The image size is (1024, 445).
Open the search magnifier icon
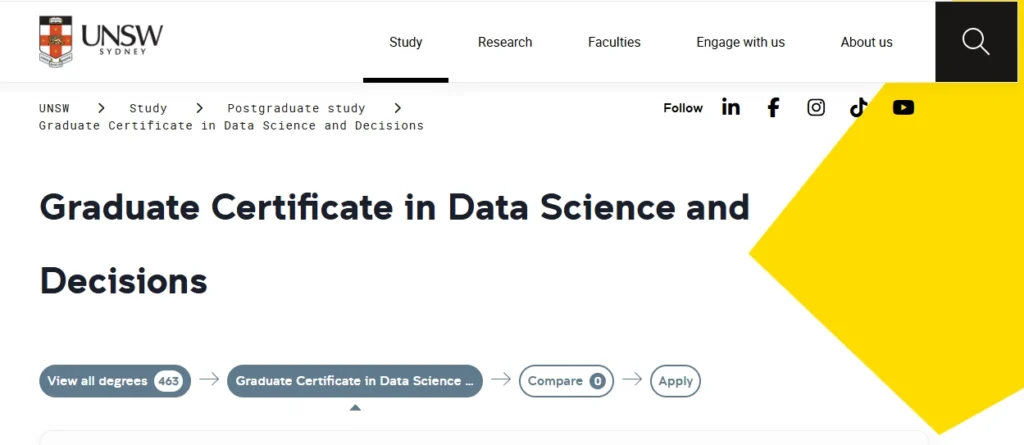pyautogui.click(x=975, y=42)
